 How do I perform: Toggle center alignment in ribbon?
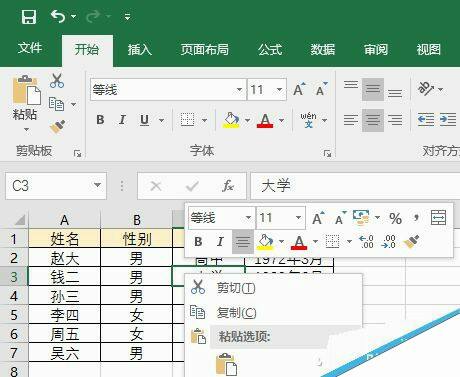[373, 120]
